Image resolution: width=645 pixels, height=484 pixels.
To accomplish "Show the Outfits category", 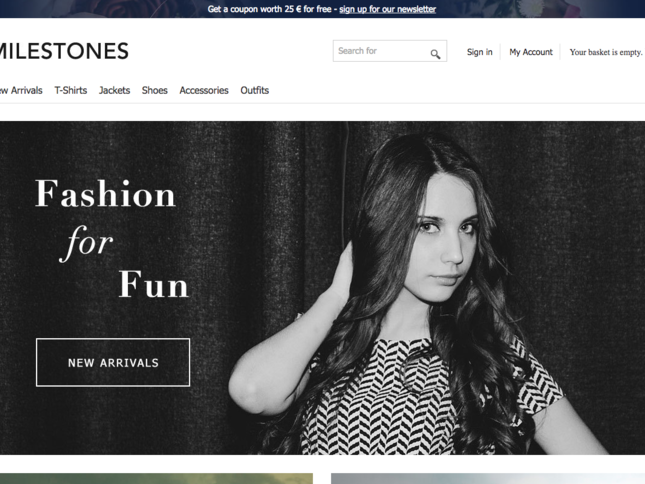I will 254,90.
